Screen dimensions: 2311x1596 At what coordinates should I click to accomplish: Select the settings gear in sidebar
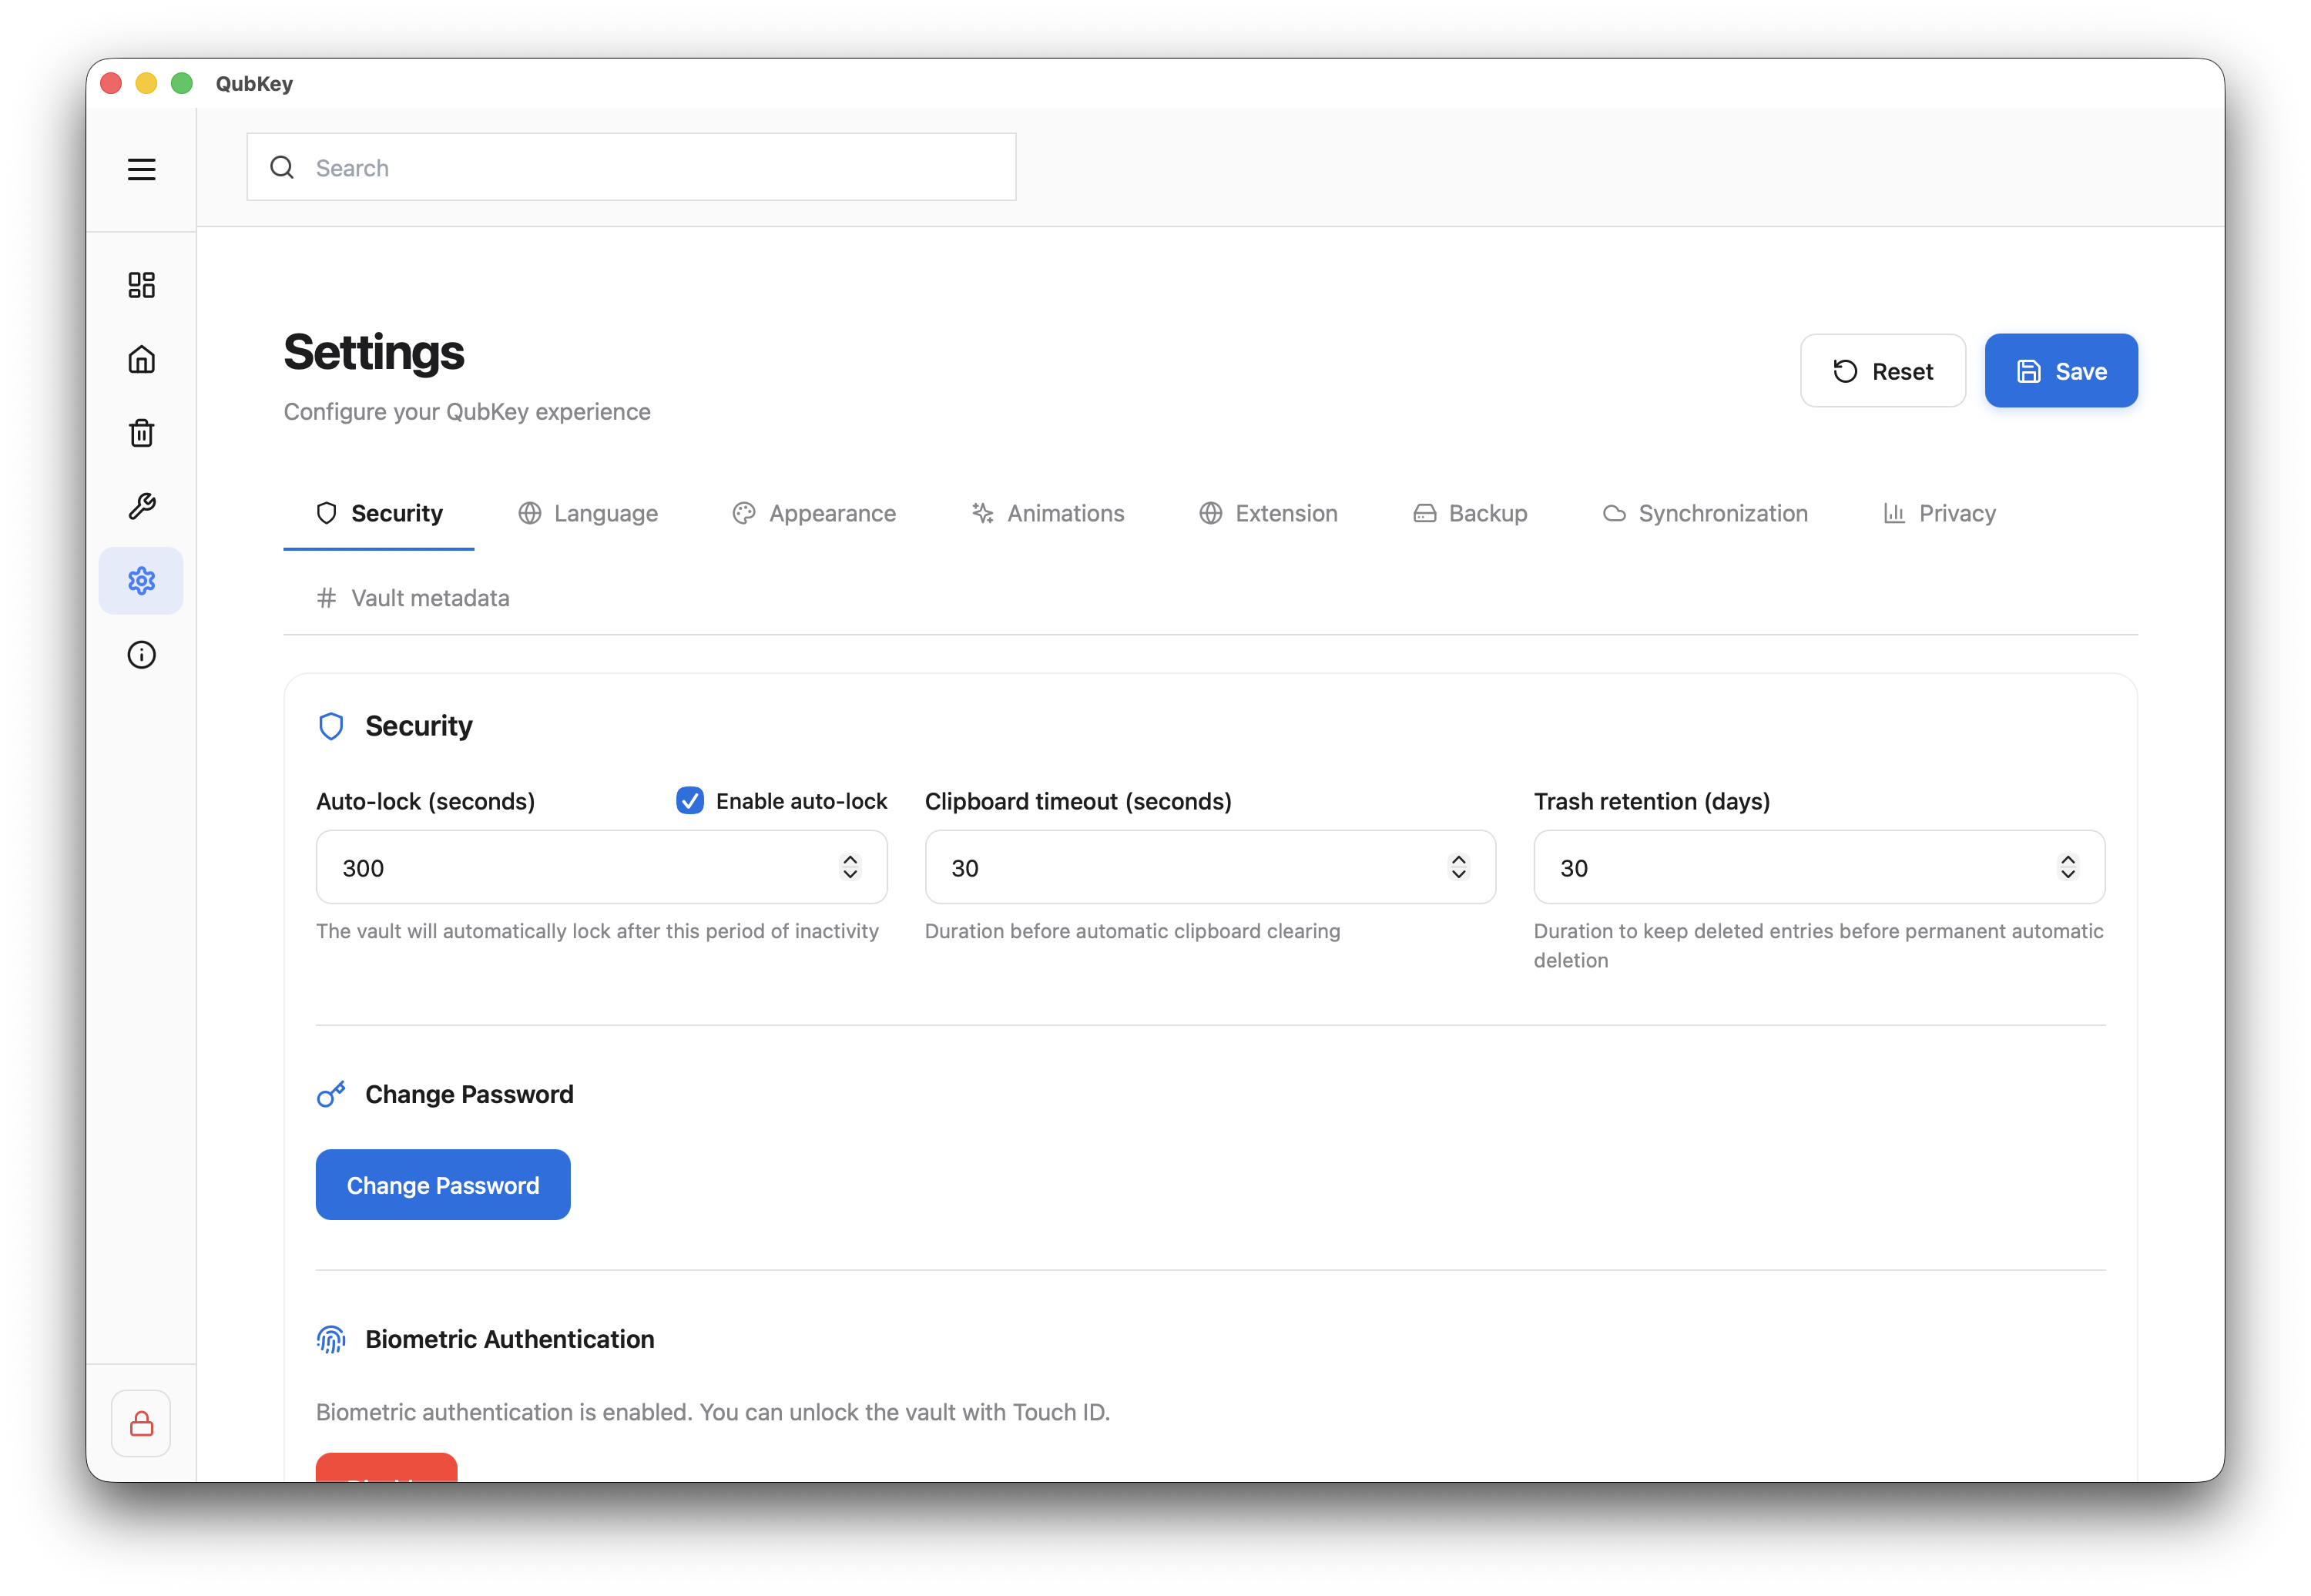click(x=141, y=581)
